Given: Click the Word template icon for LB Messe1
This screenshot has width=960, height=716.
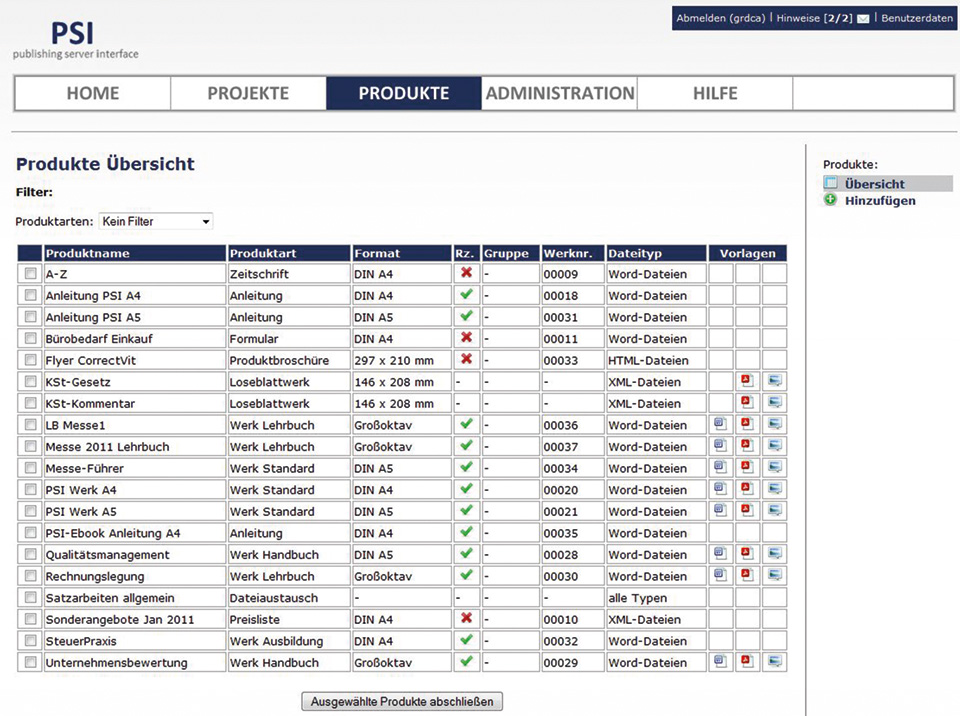Looking at the screenshot, I should click(720, 425).
